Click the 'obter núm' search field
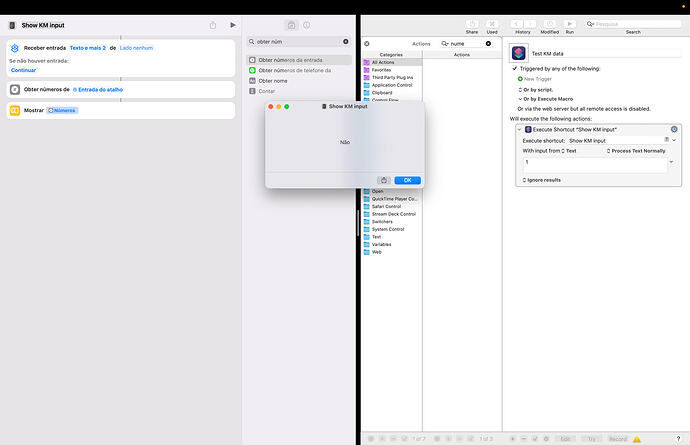The image size is (690, 445). (299, 41)
